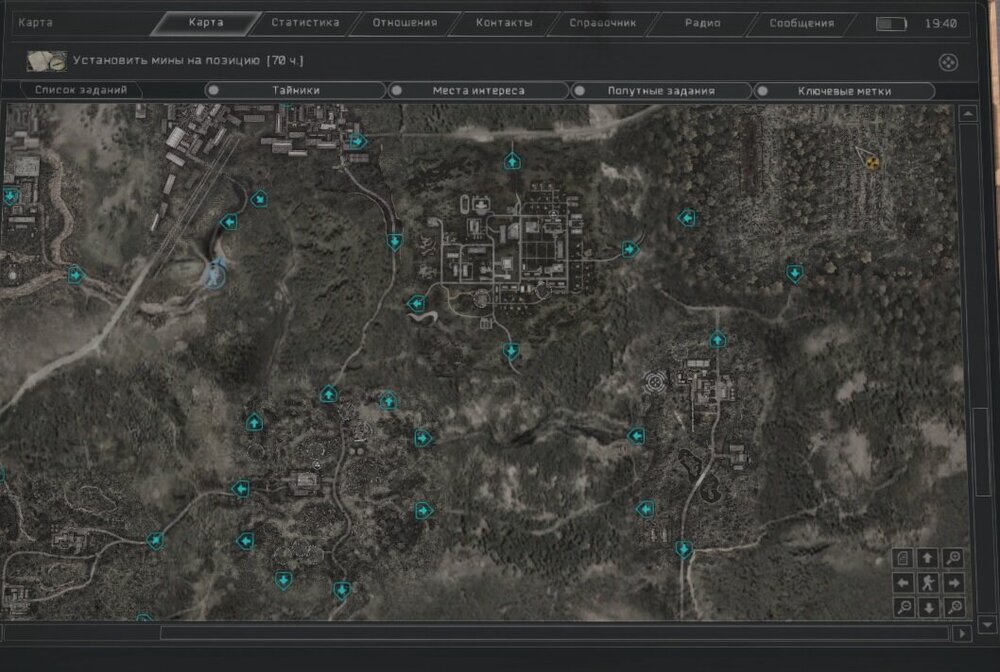Click the vertical scrollbar up arrow
The image size is (1000, 672).
968,113
